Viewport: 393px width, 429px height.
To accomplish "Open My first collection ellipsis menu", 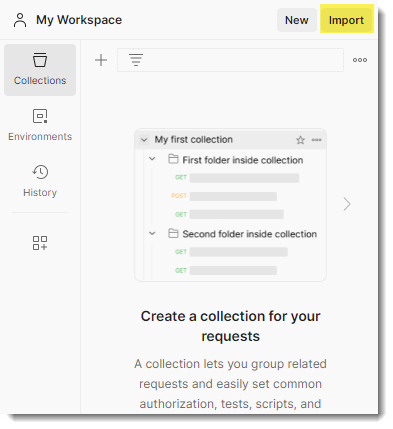I will (x=317, y=140).
